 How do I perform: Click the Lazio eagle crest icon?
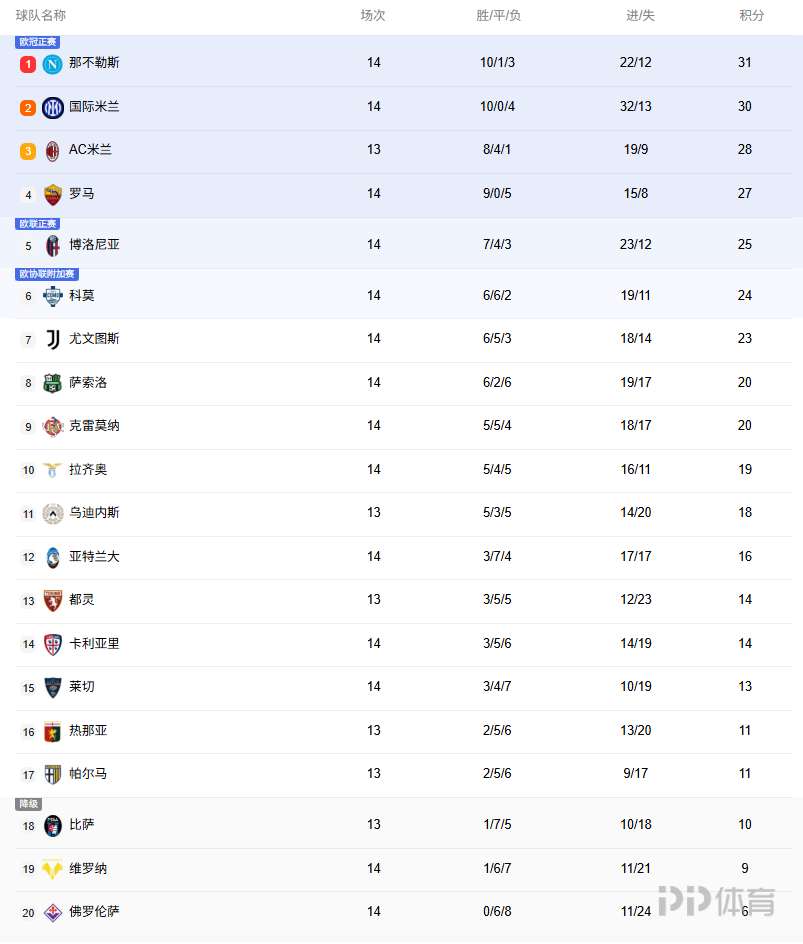pos(53,470)
